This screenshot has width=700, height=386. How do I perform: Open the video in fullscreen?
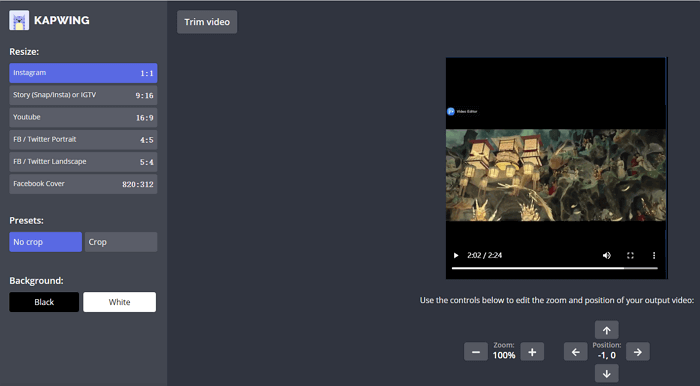(630, 255)
